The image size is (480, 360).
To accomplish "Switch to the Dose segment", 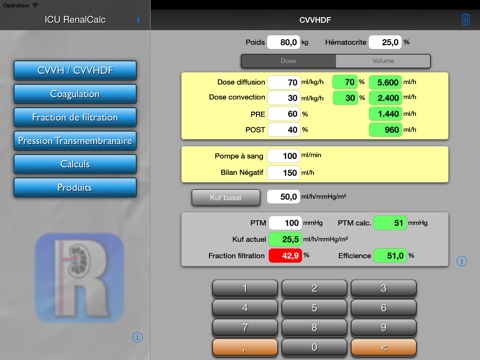I will (288, 61).
